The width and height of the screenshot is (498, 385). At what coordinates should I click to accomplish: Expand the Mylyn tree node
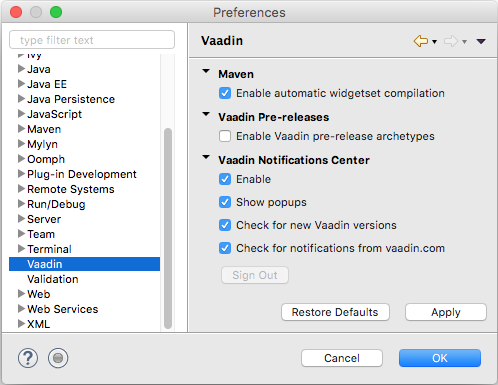[21, 144]
